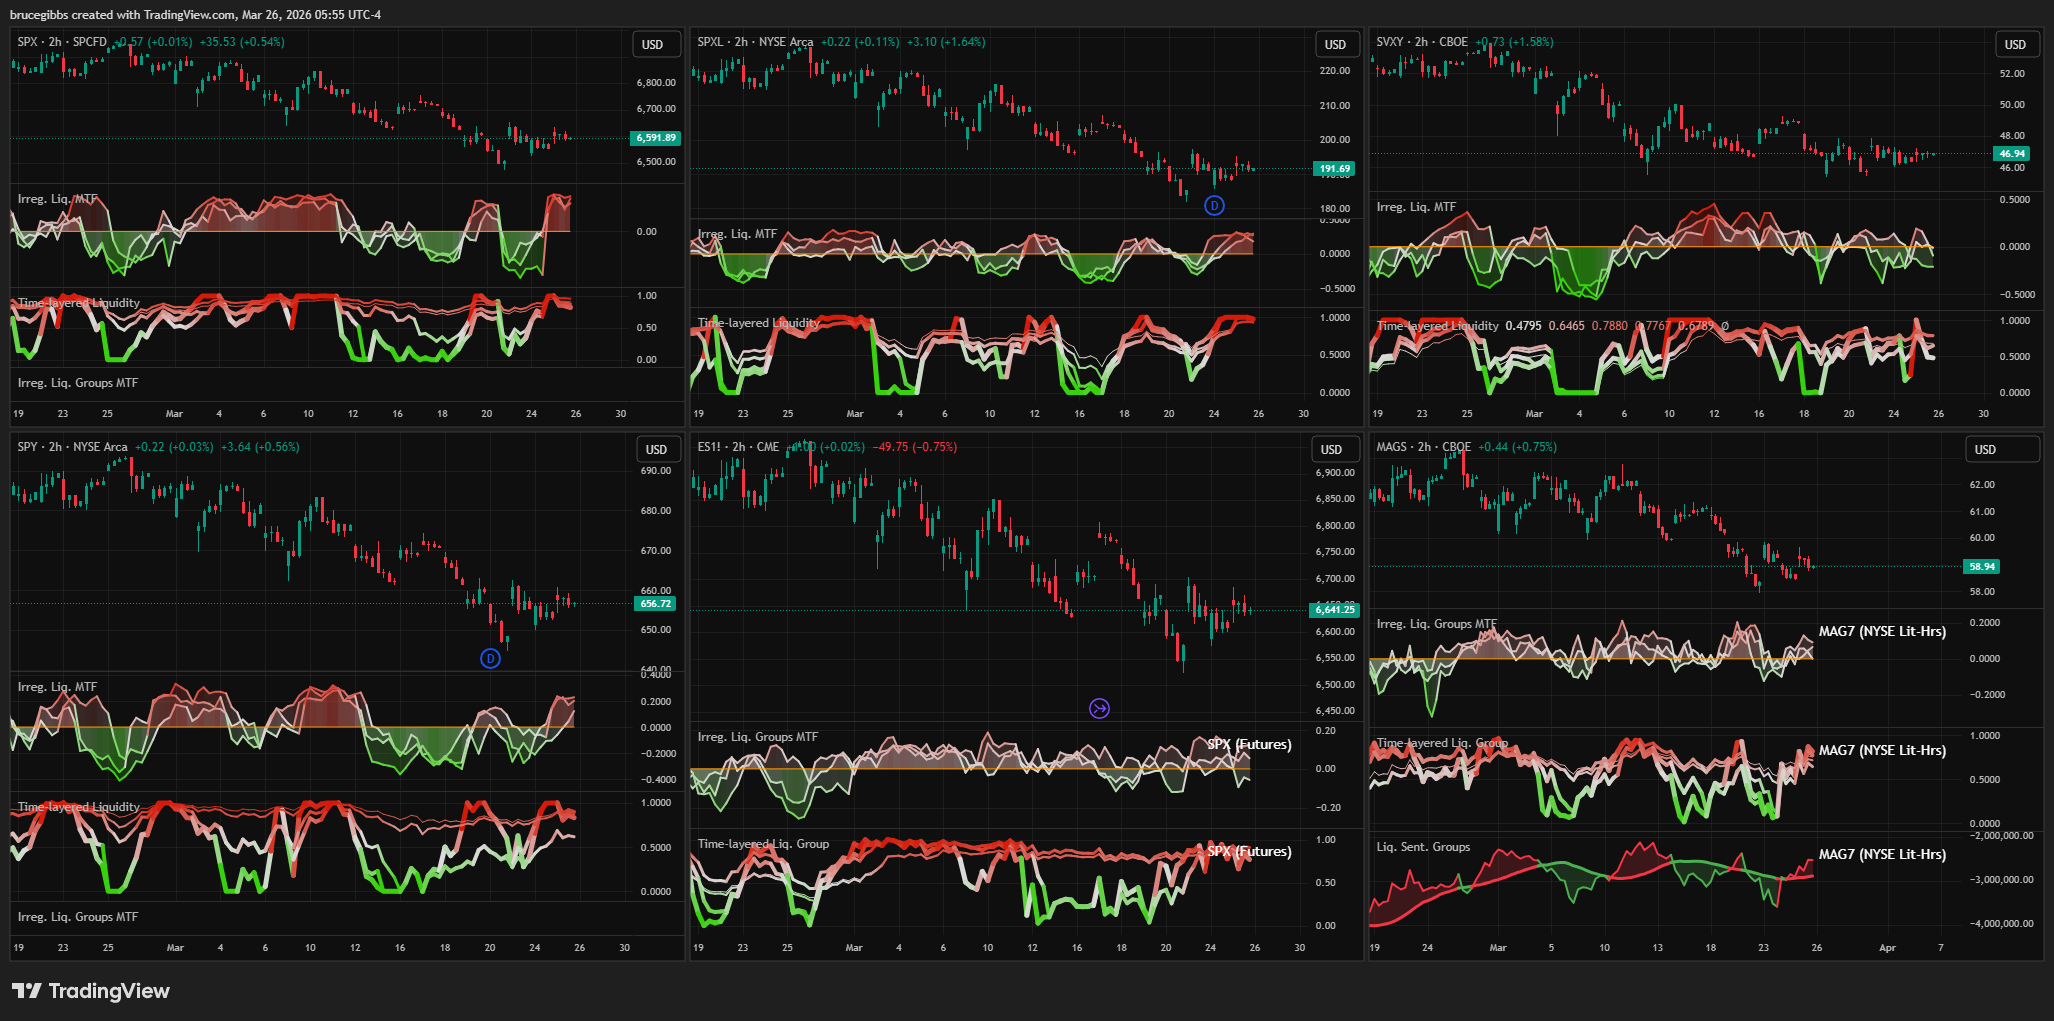Click the ES1! 6,641.25 price label
2054x1021 pixels.
tap(1335, 610)
